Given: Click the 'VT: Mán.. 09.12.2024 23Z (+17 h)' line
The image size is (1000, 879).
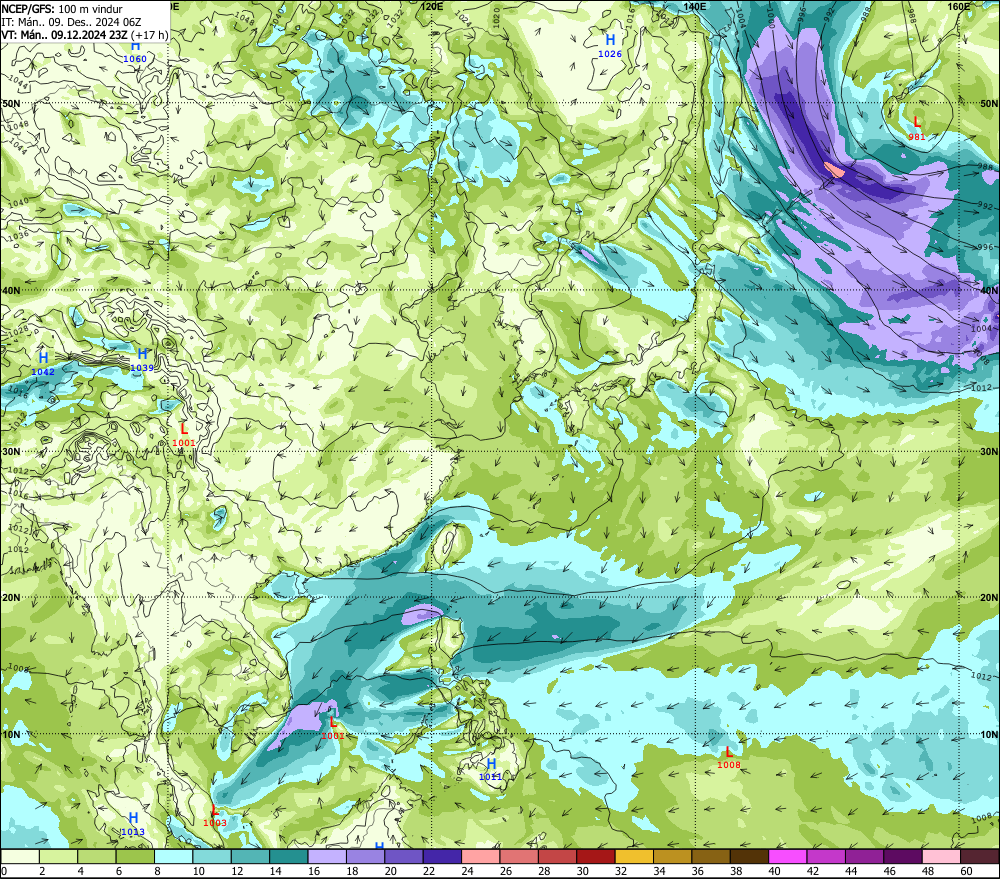Looking at the screenshot, I should point(85,34).
